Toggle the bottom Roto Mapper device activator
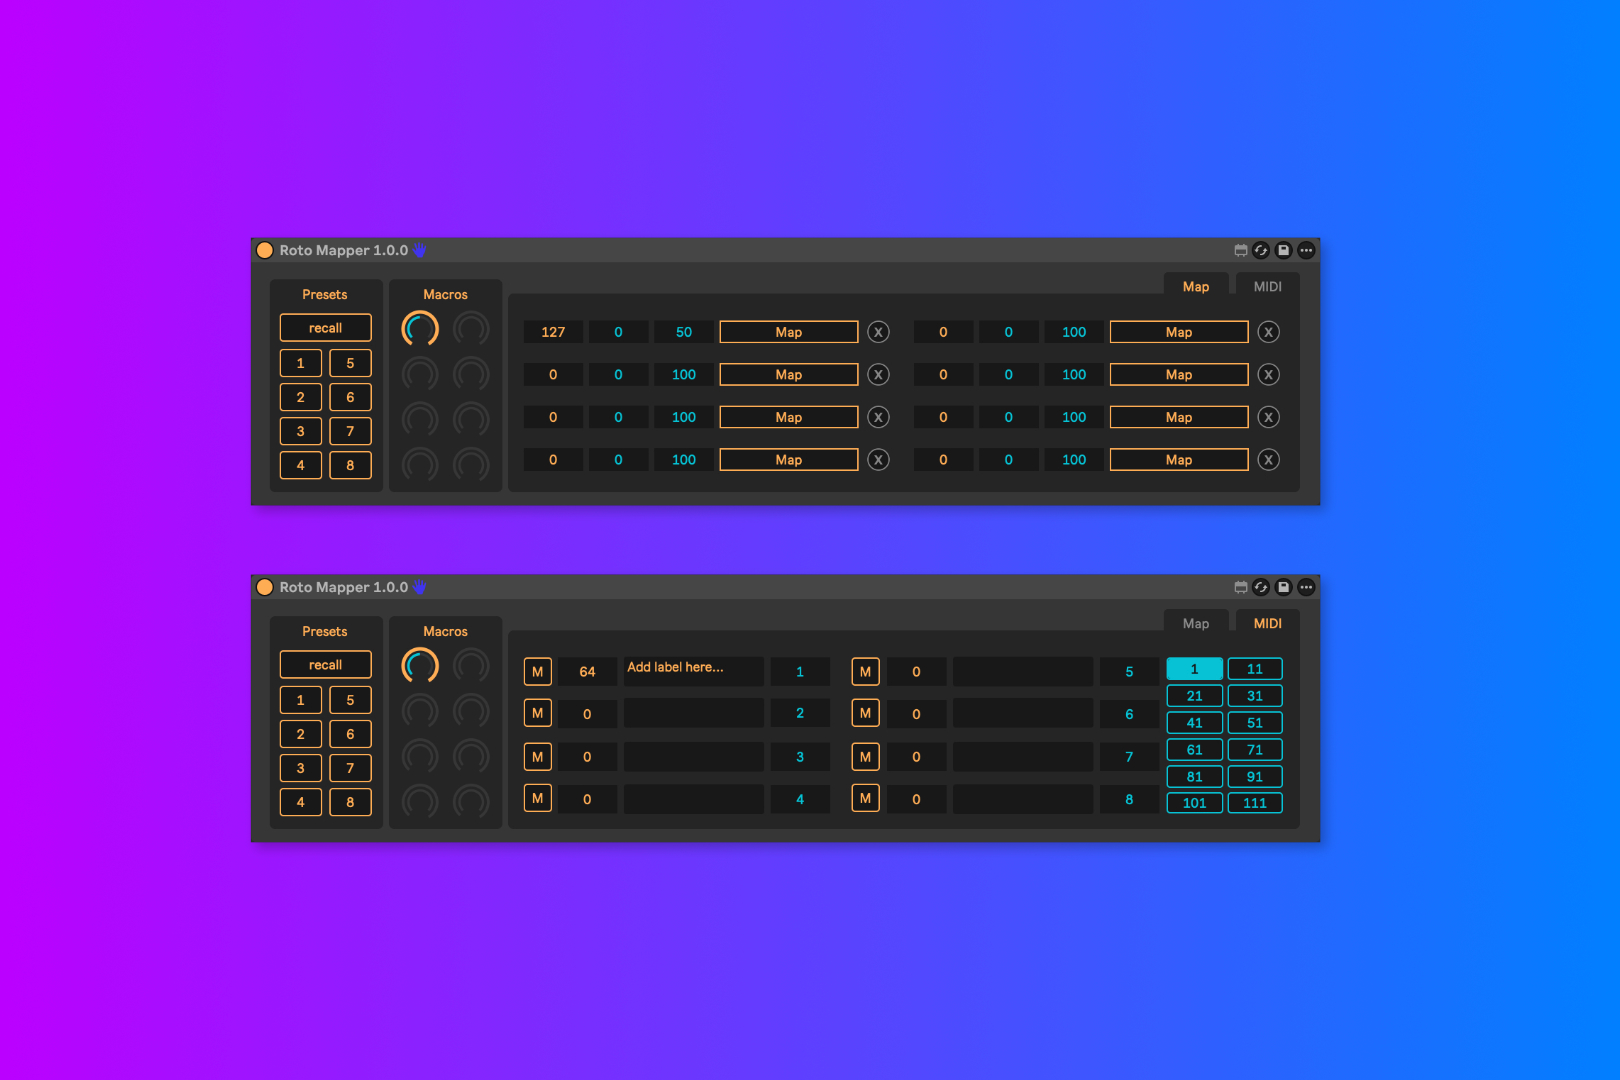The image size is (1620, 1080). pos(265,587)
